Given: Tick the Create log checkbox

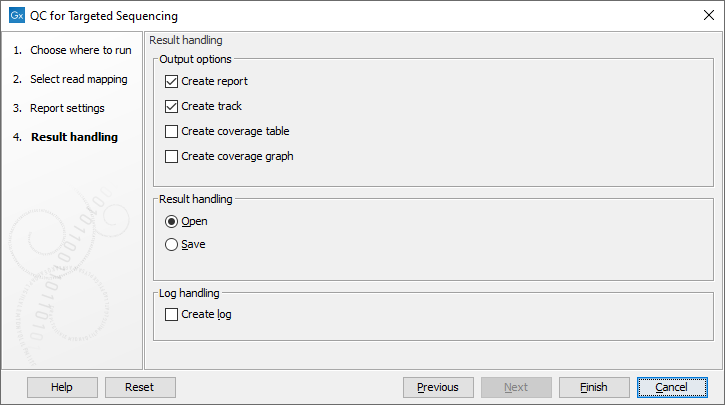Looking at the screenshot, I should click(x=172, y=314).
